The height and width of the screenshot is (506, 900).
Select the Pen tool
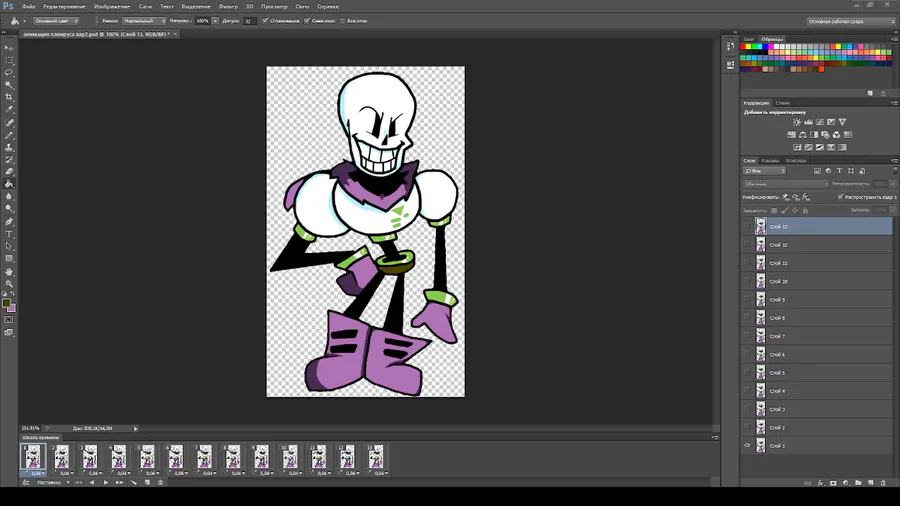(x=9, y=221)
